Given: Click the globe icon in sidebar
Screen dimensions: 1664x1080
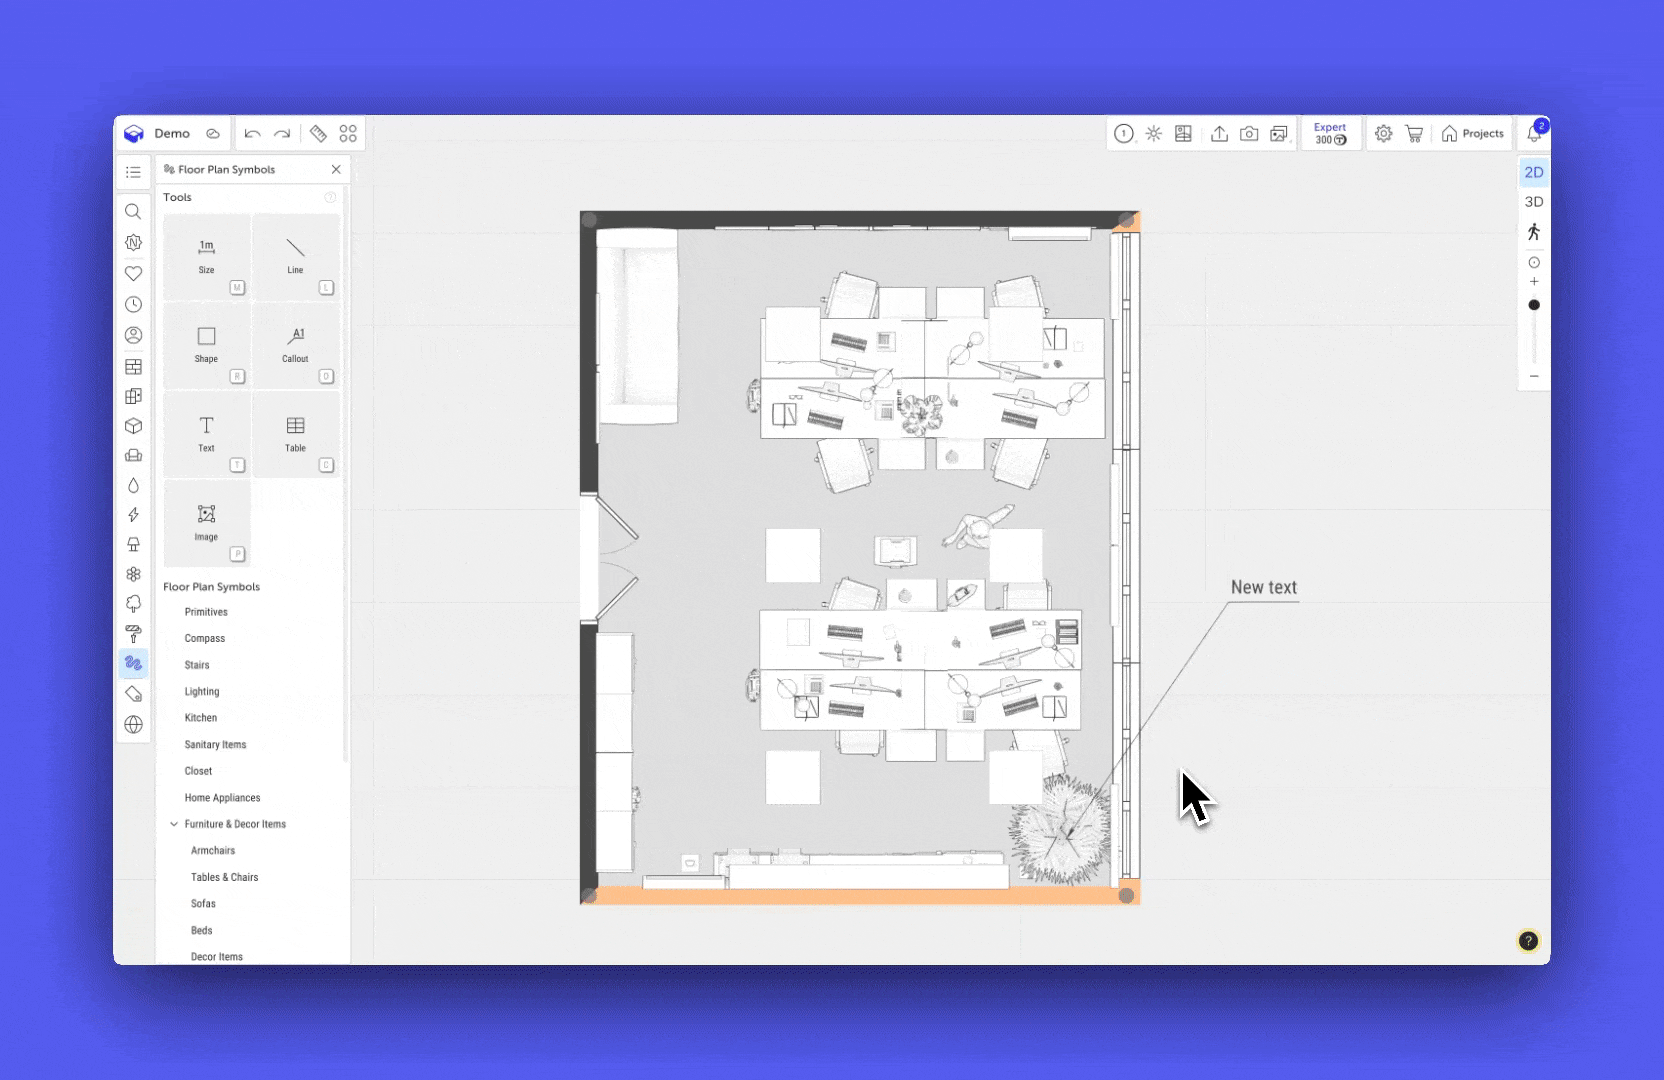Looking at the screenshot, I should (133, 725).
